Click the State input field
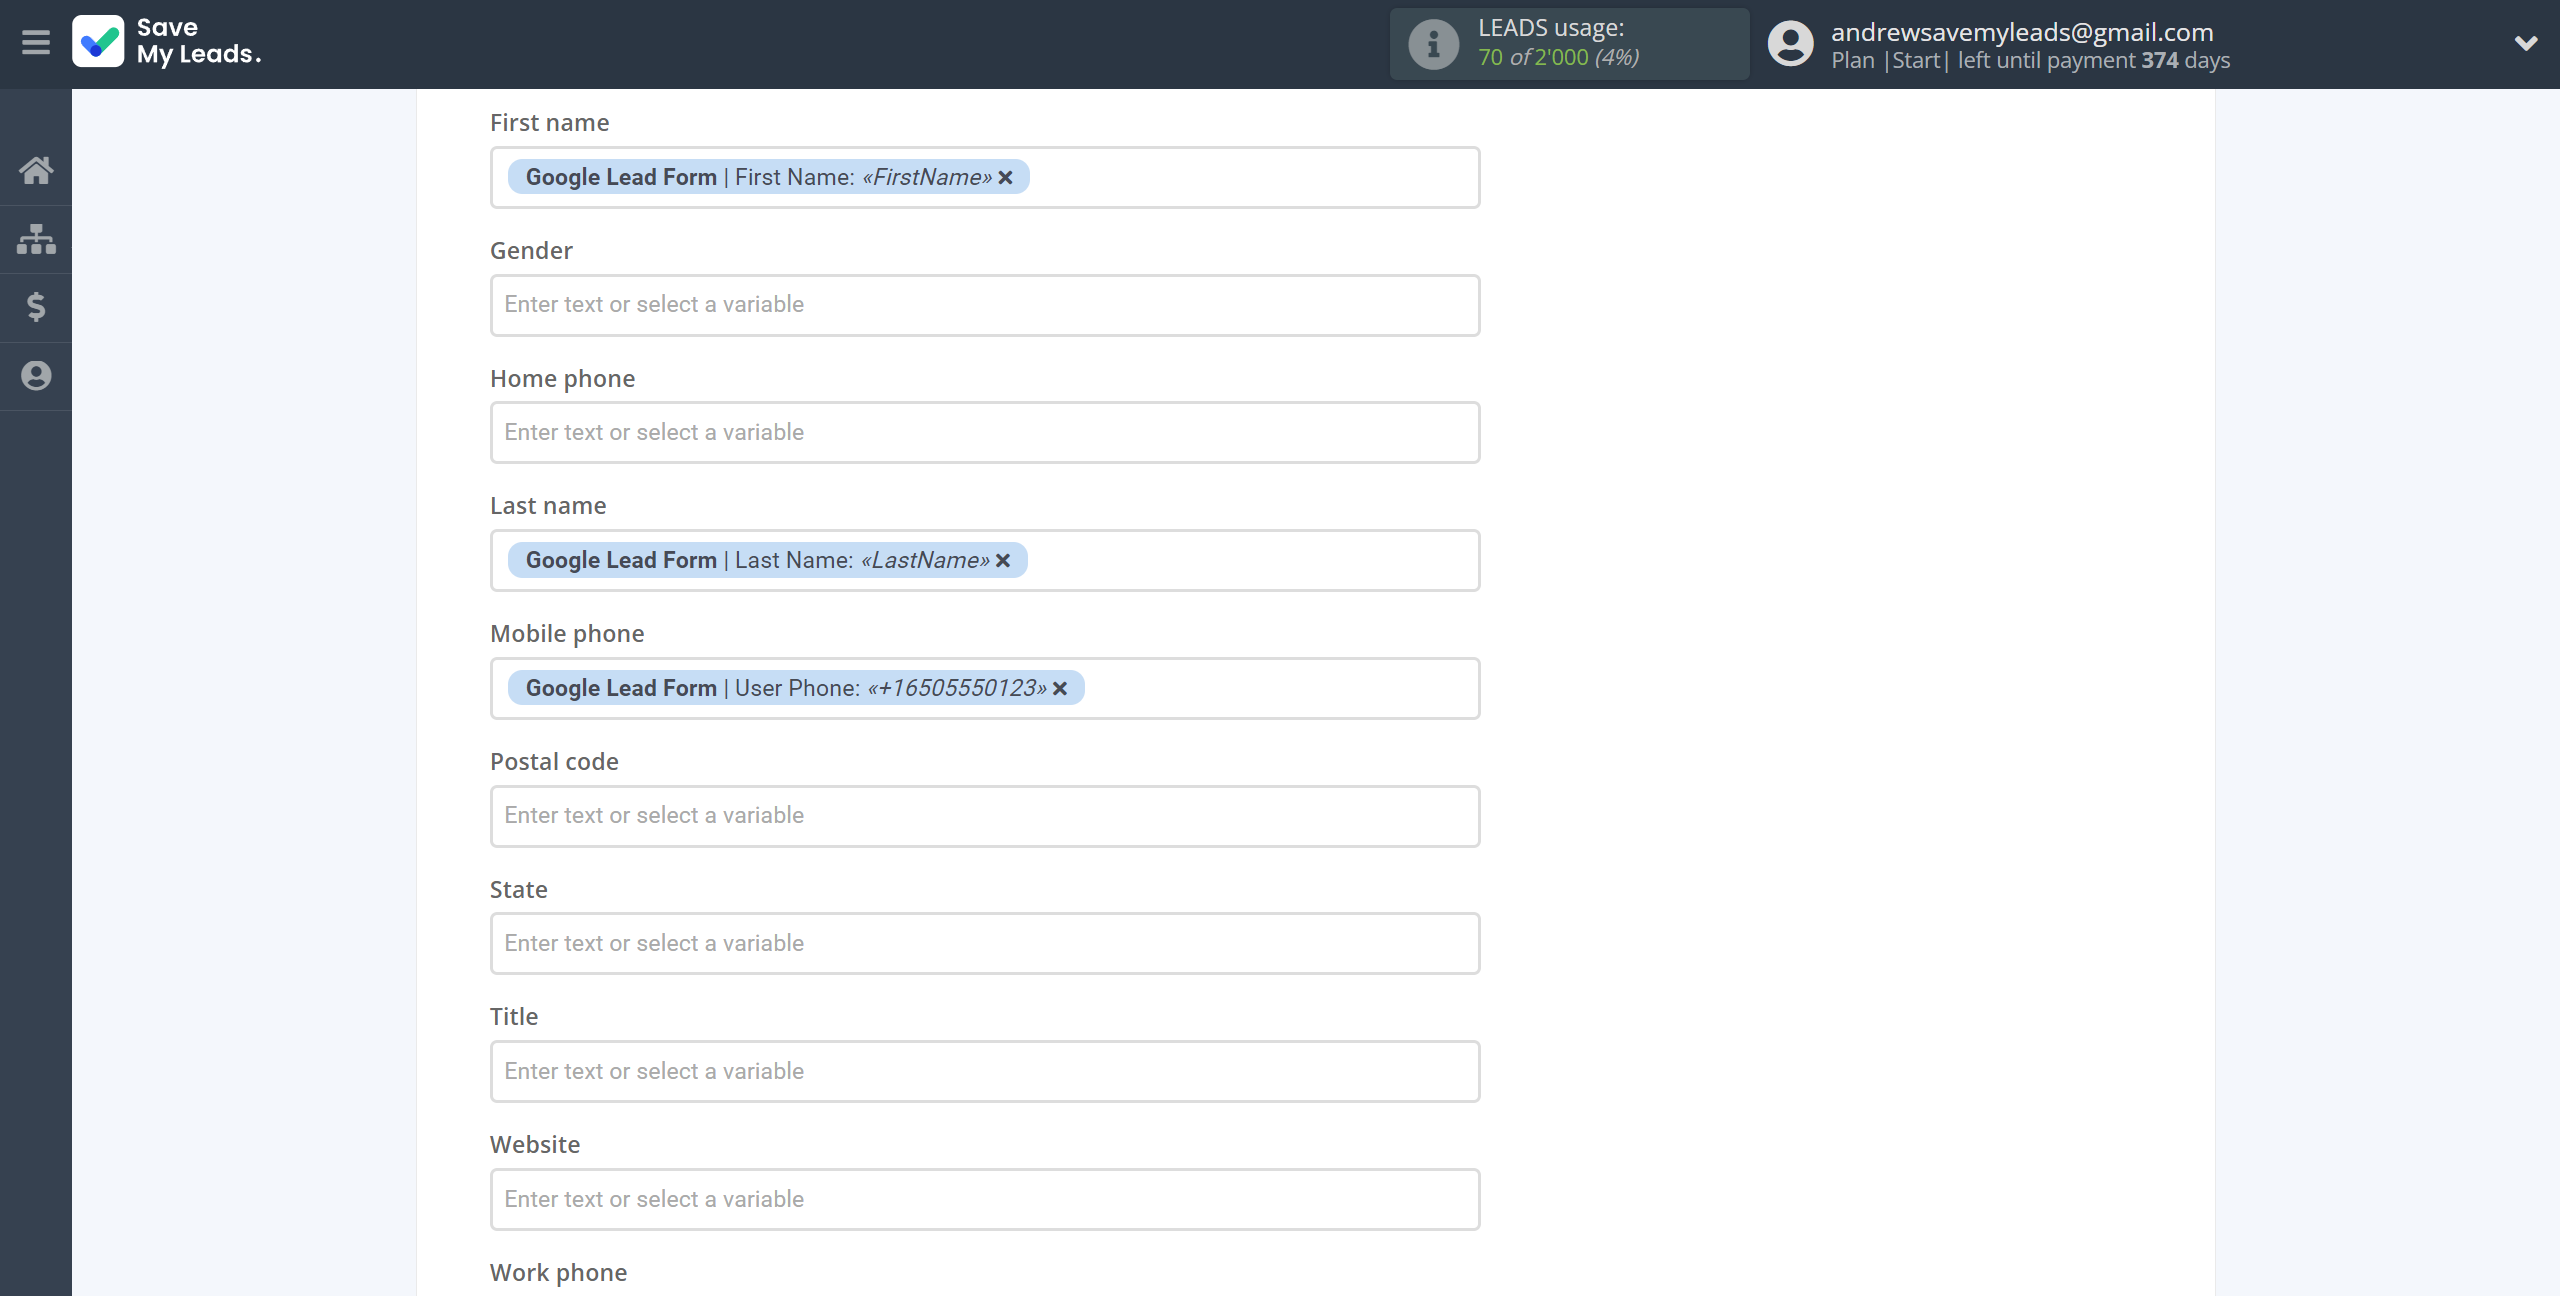This screenshot has width=2560, height=1296. click(x=985, y=944)
